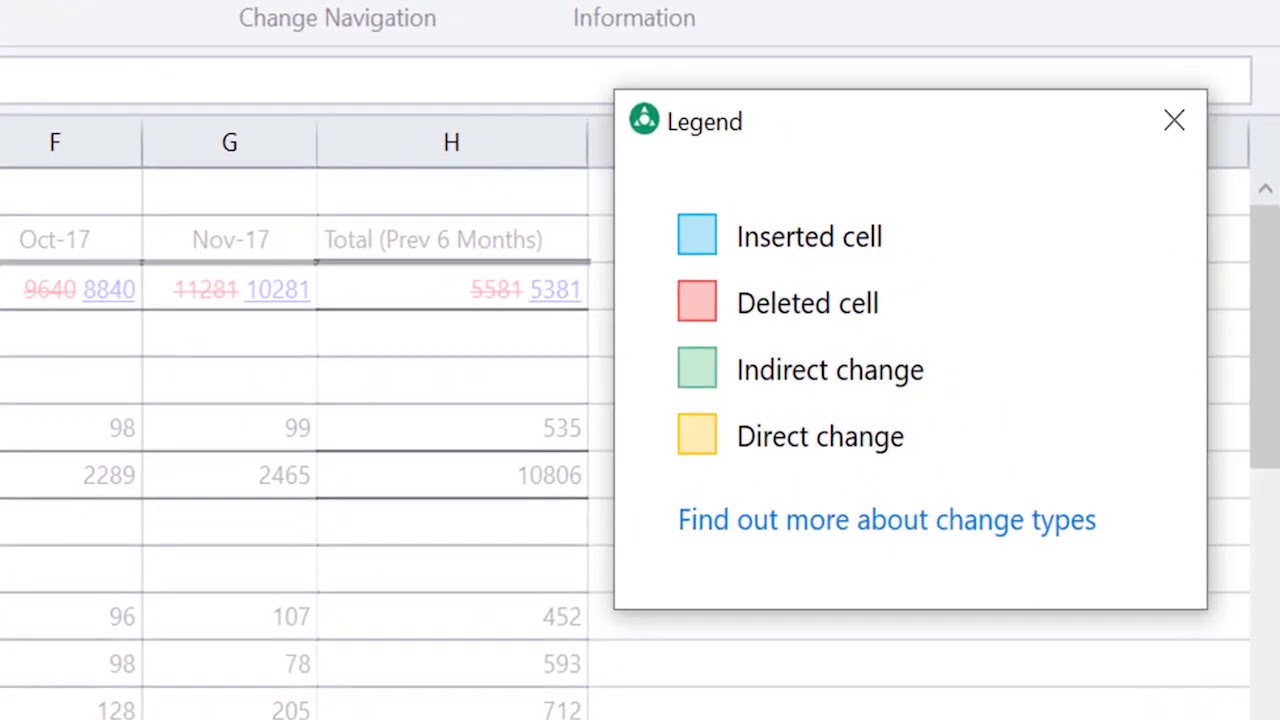Click the Legend dialog title text
Viewport: 1280px width, 720px height.
pos(705,122)
